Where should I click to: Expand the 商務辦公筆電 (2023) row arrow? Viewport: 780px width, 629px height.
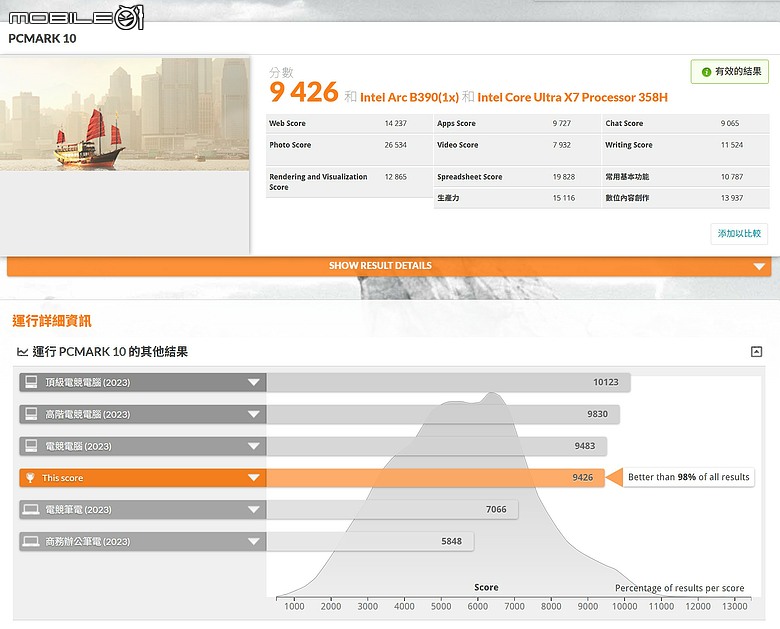[254, 541]
